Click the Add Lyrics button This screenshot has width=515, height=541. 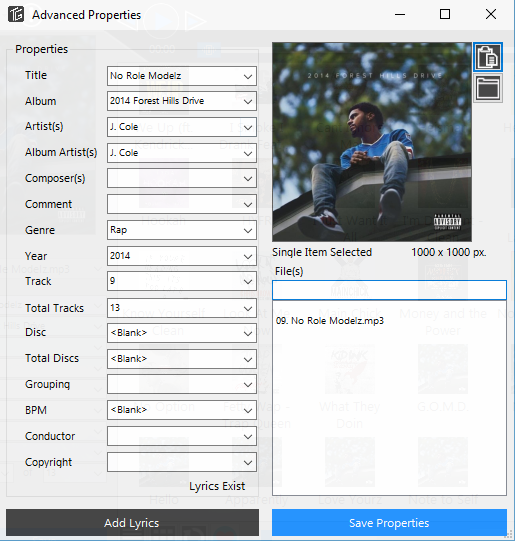coord(132,523)
